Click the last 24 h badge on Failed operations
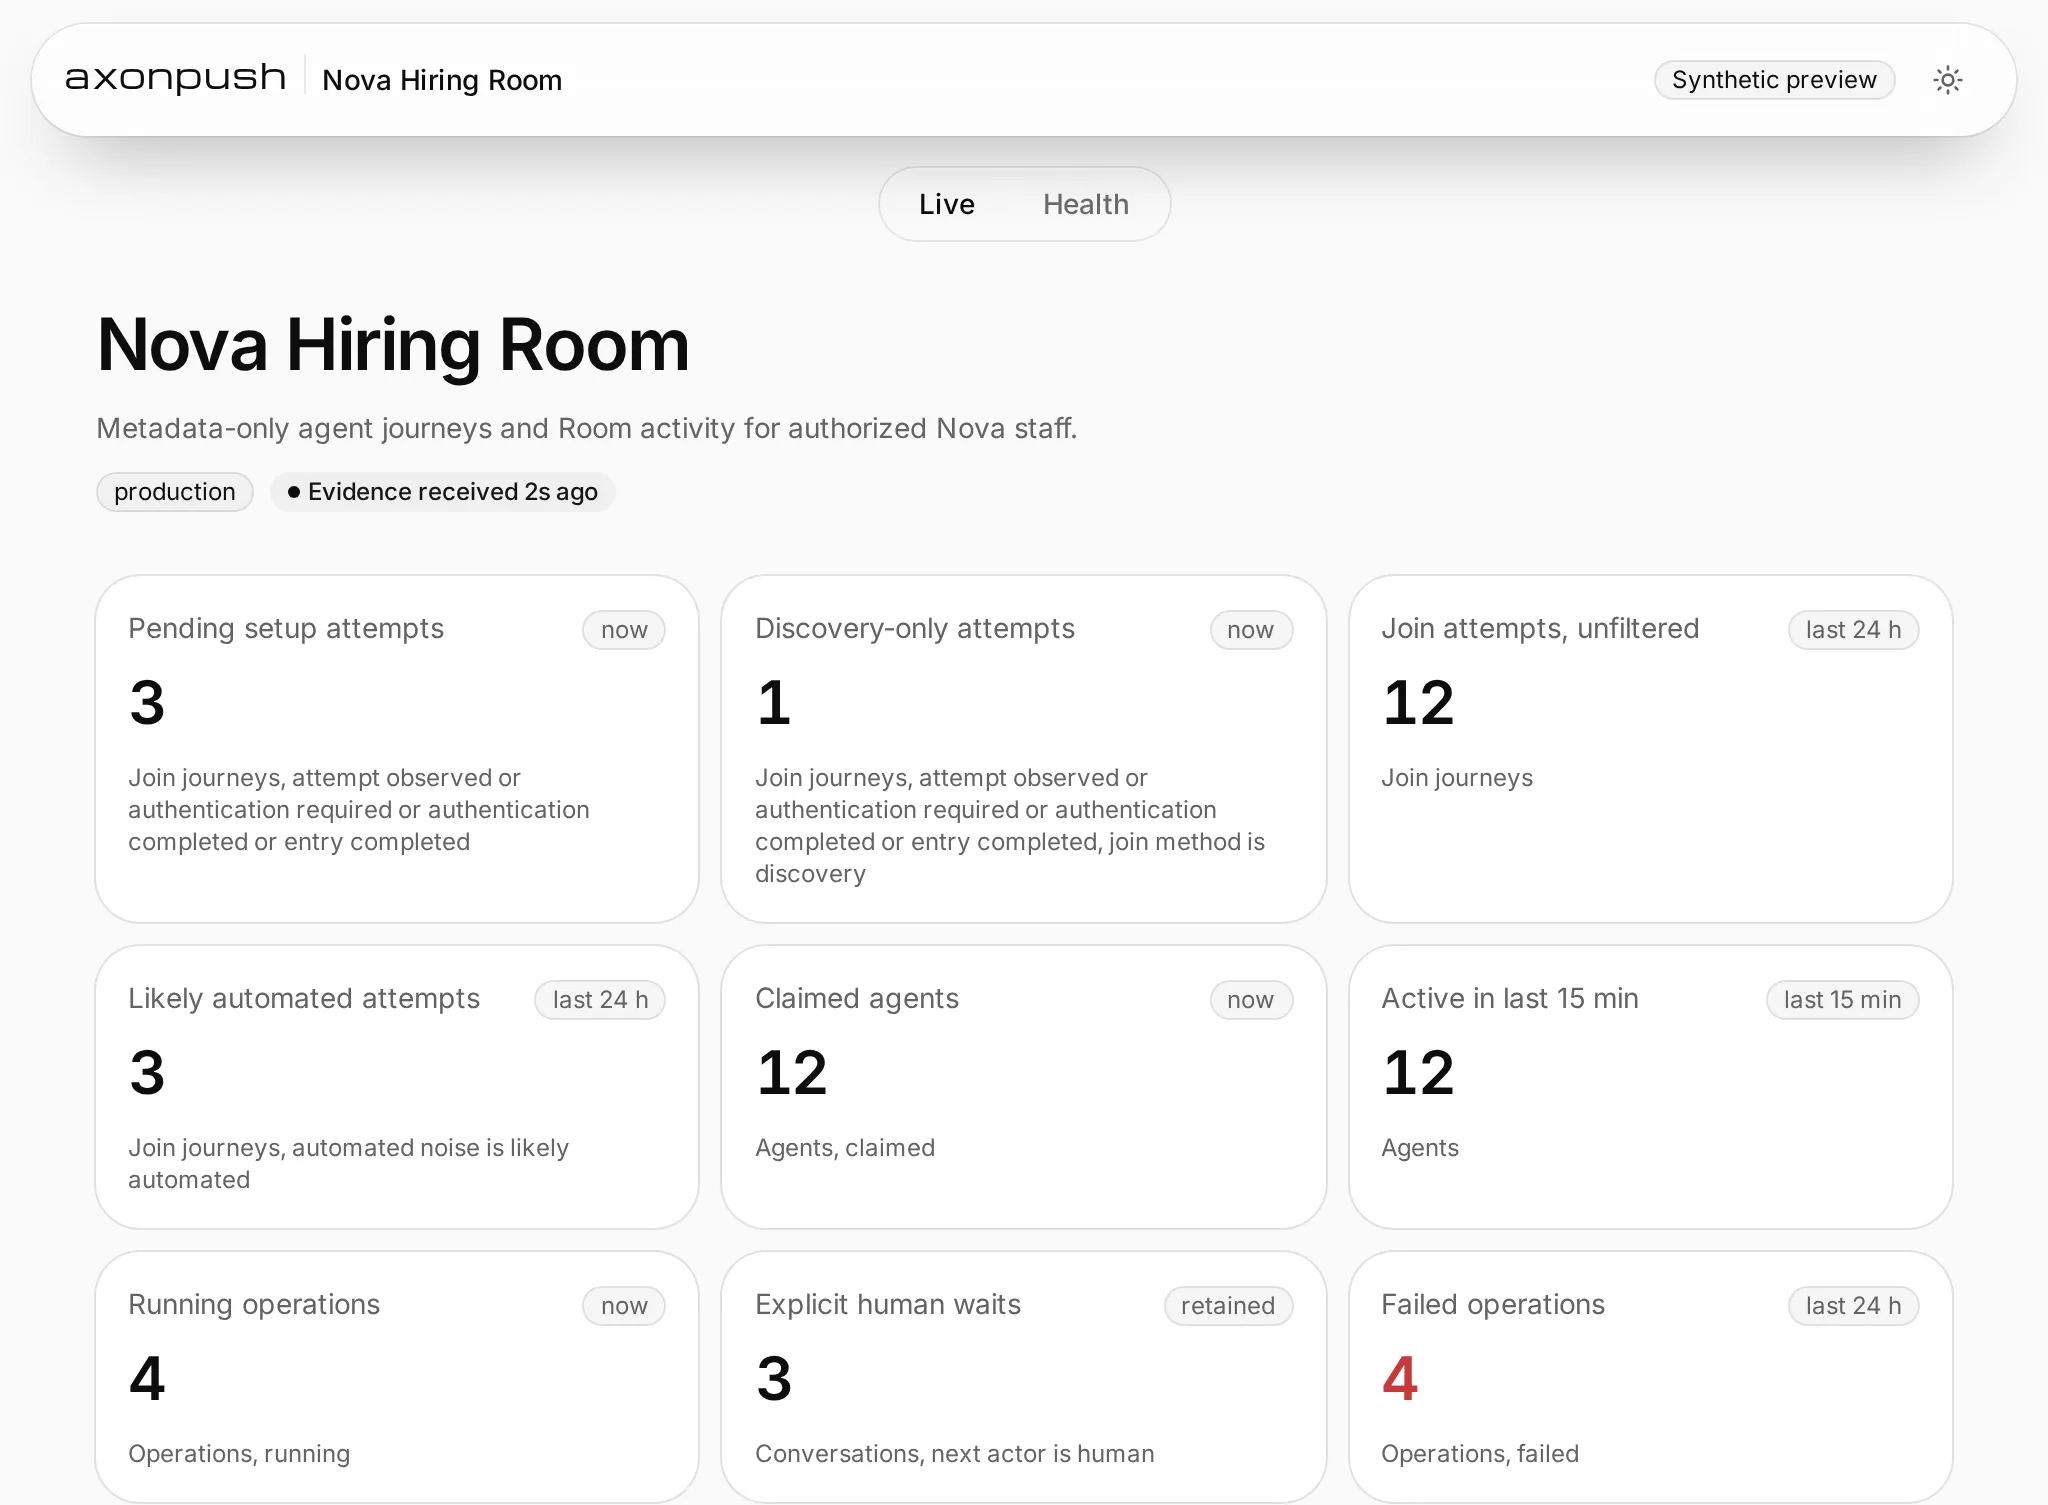 pos(1853,1306)
